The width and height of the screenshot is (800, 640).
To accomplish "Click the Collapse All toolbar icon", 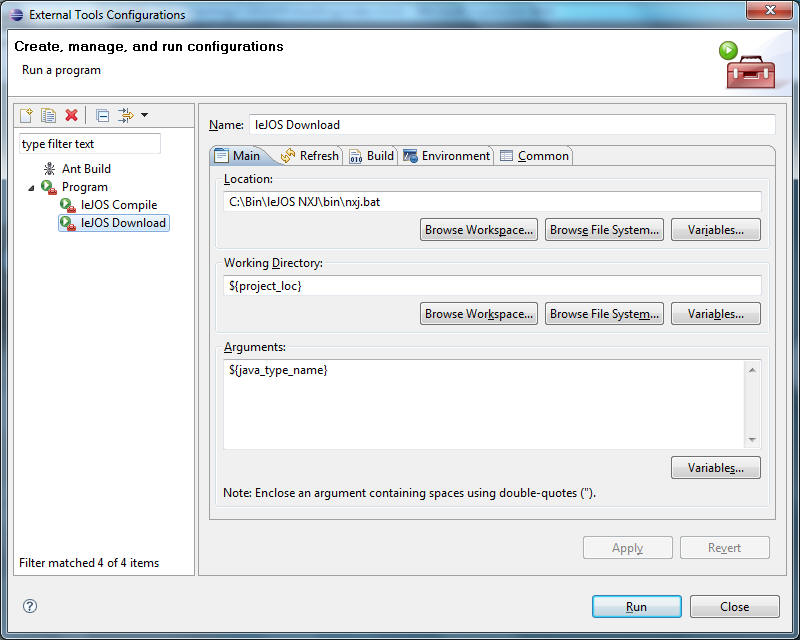I will coord(102,116).
